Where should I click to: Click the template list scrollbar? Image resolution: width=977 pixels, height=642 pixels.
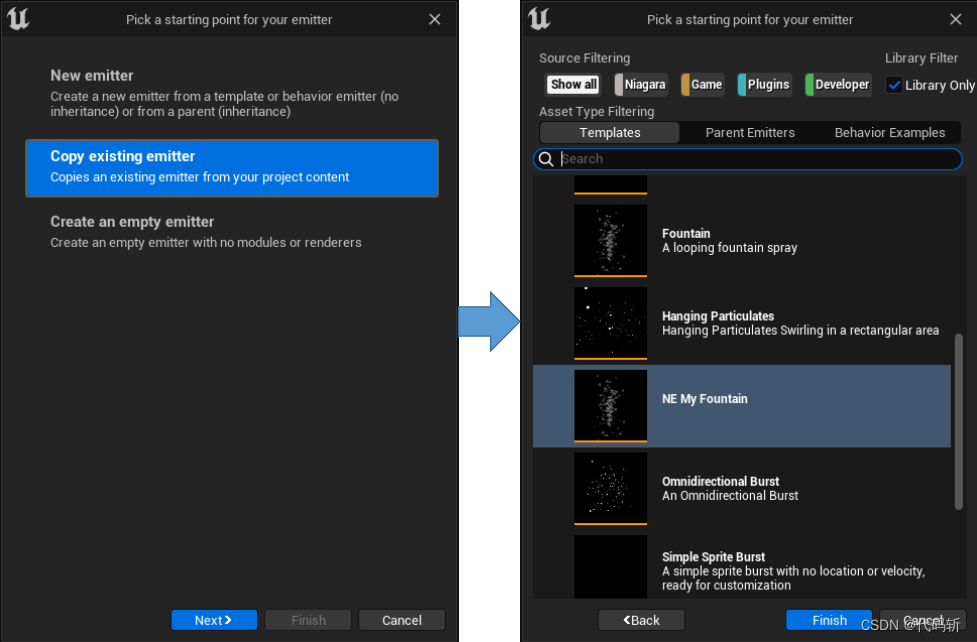coord(959,422)
